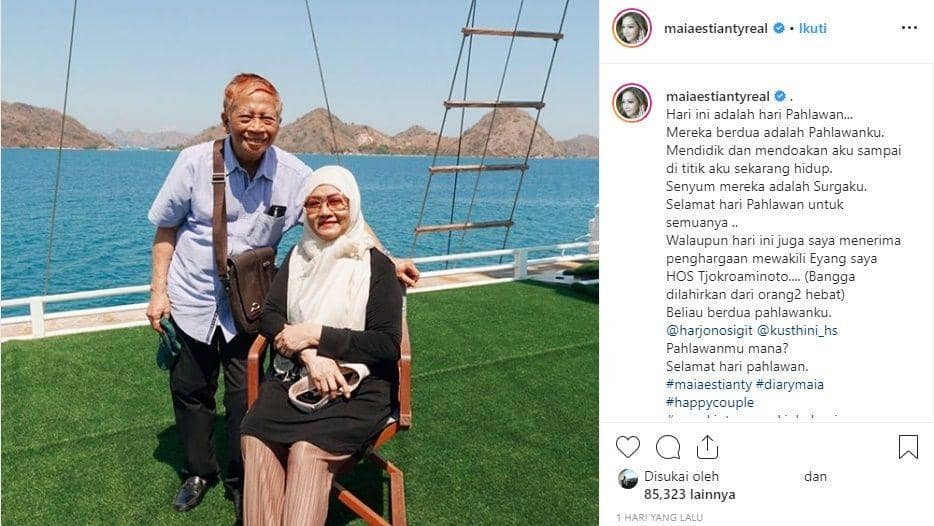Open the couple photo on the boat
The width and height of the screenshot is (934, 526).
tap(300, 263)
